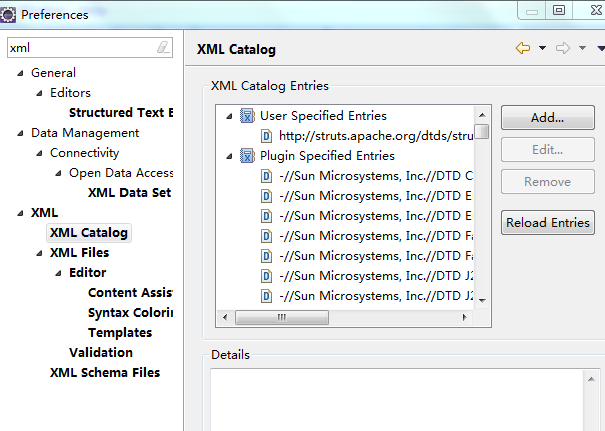Screen dimensions: 605x431
Task: Open the Validation preference page
Action: point(101,353)
